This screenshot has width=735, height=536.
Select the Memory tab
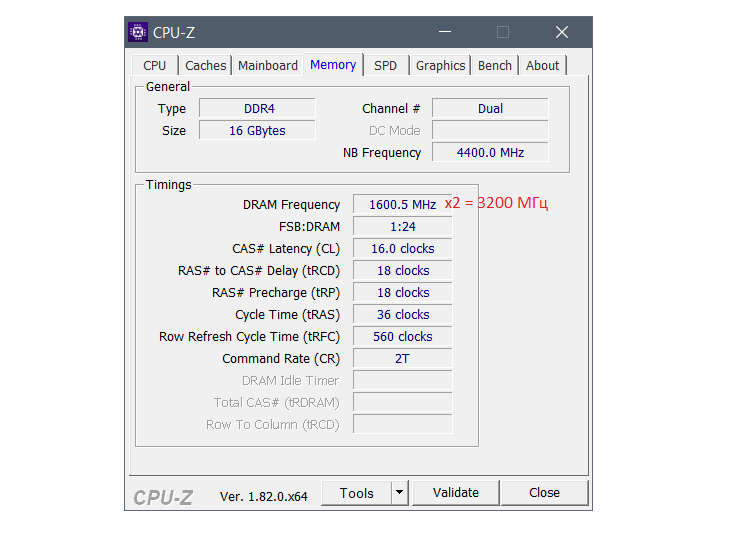tap(333, 64)
